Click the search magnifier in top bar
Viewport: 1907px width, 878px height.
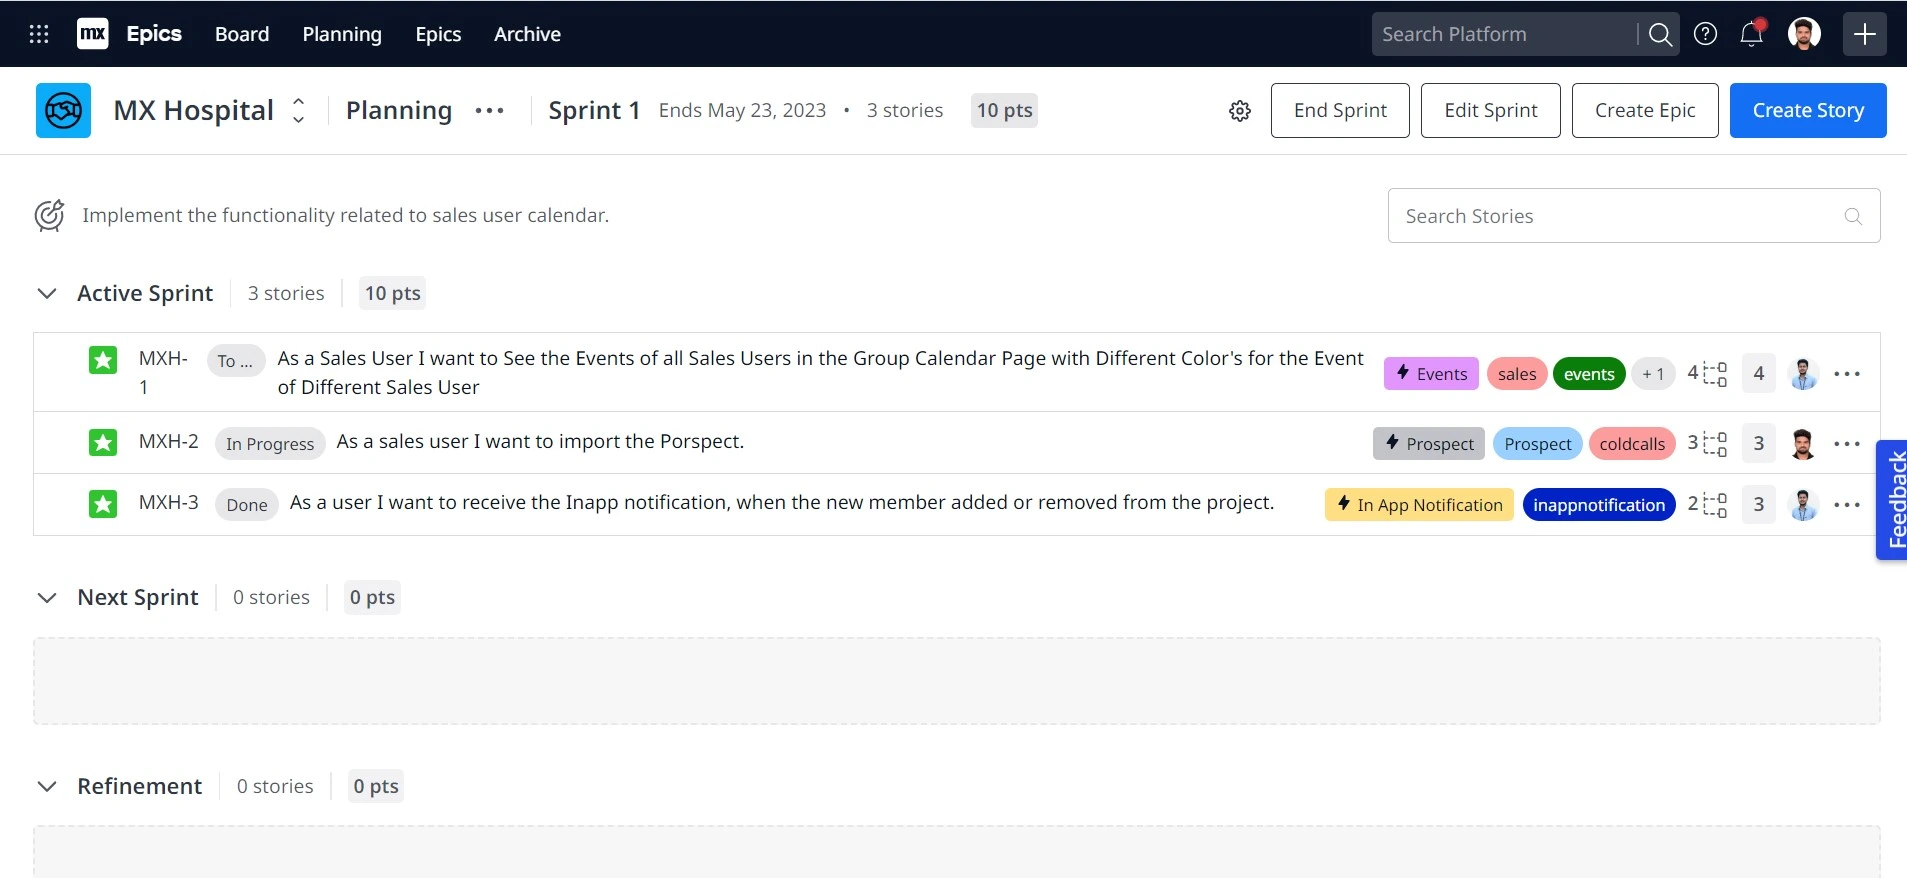coord(1660,35)
